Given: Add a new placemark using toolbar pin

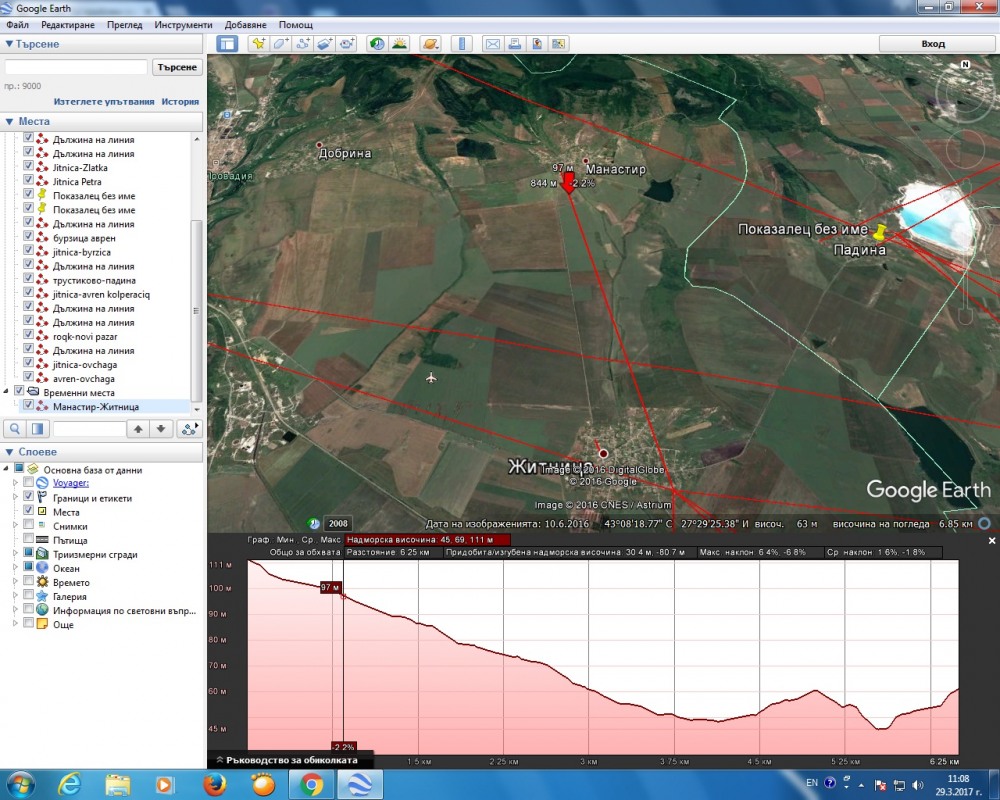Looking at the screenshot, I should [258, 43].
